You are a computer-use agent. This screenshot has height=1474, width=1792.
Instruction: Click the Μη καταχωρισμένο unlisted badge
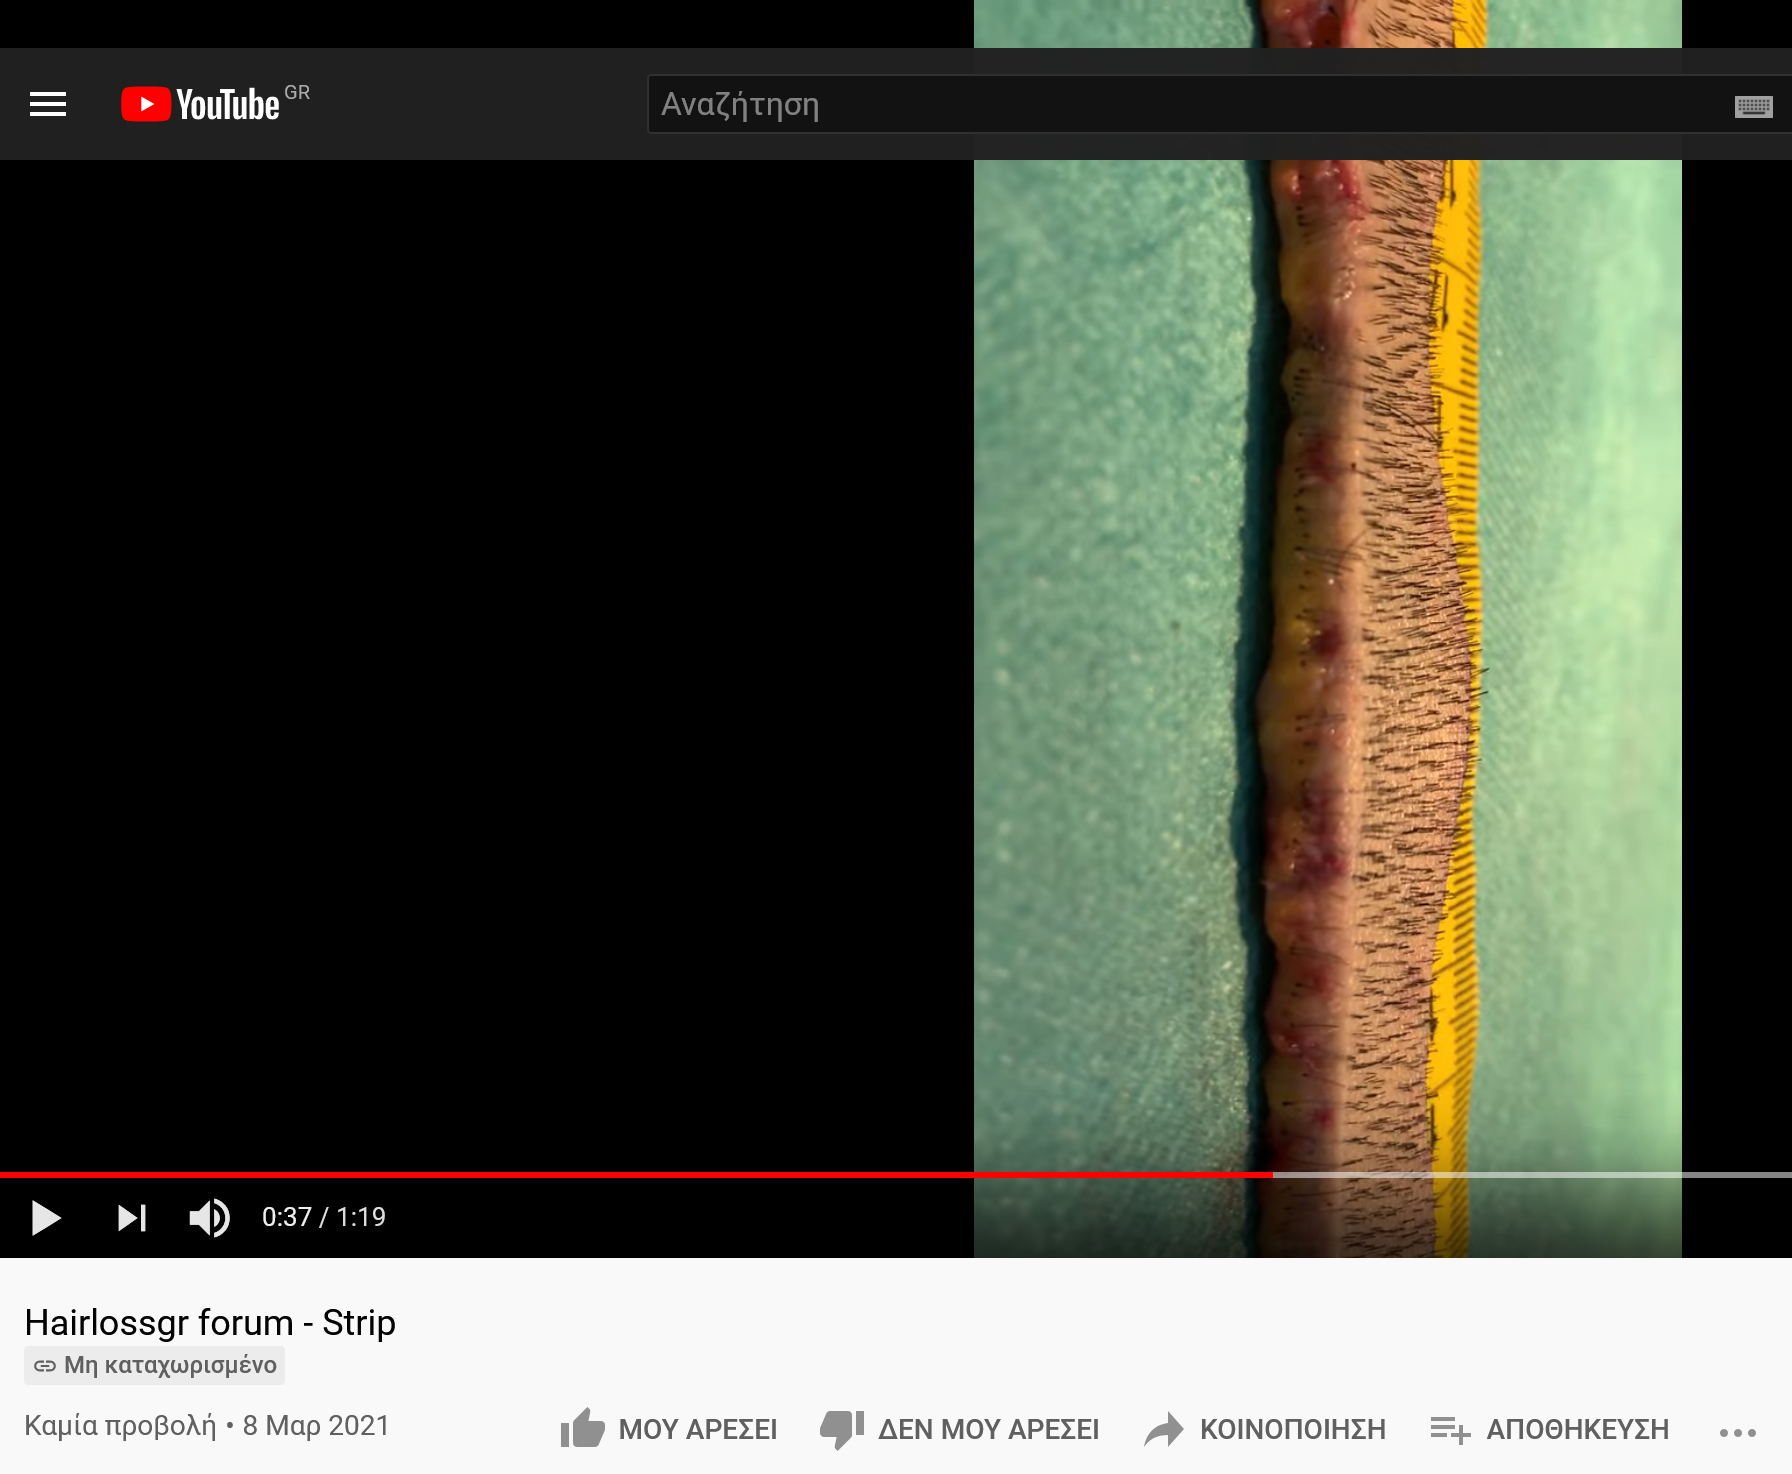click(x=155, y=1365)
